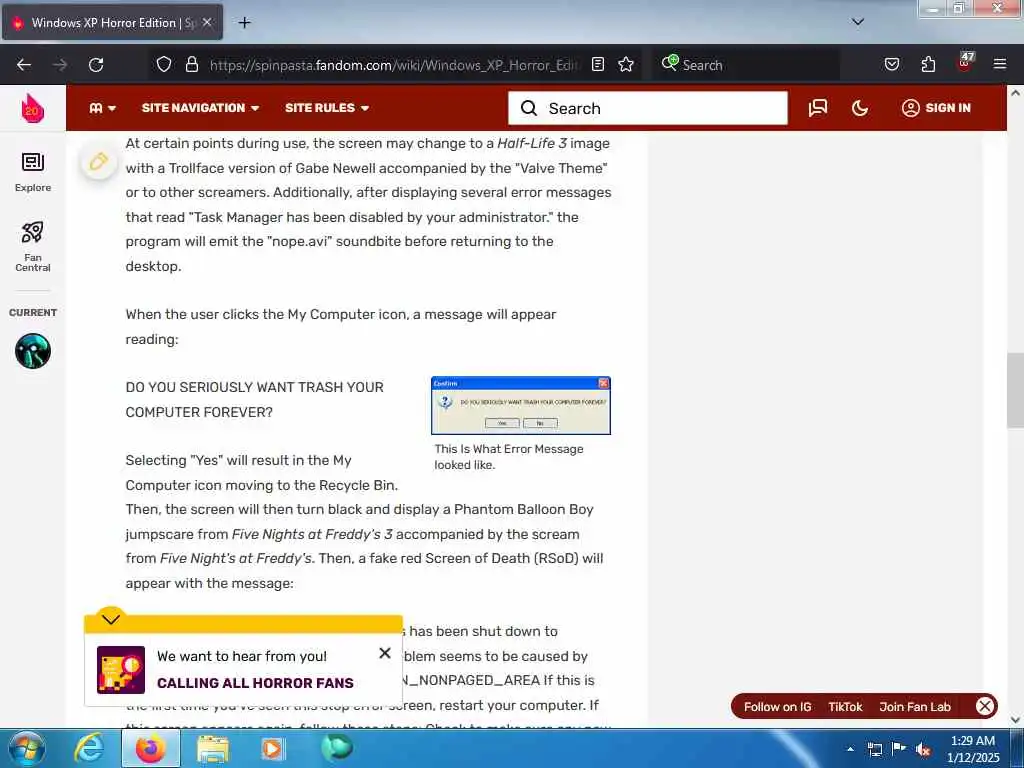The height and width of the screenshot is (768, 1024).
Task: Close the social links banner
Action: [x=985, y=706]
